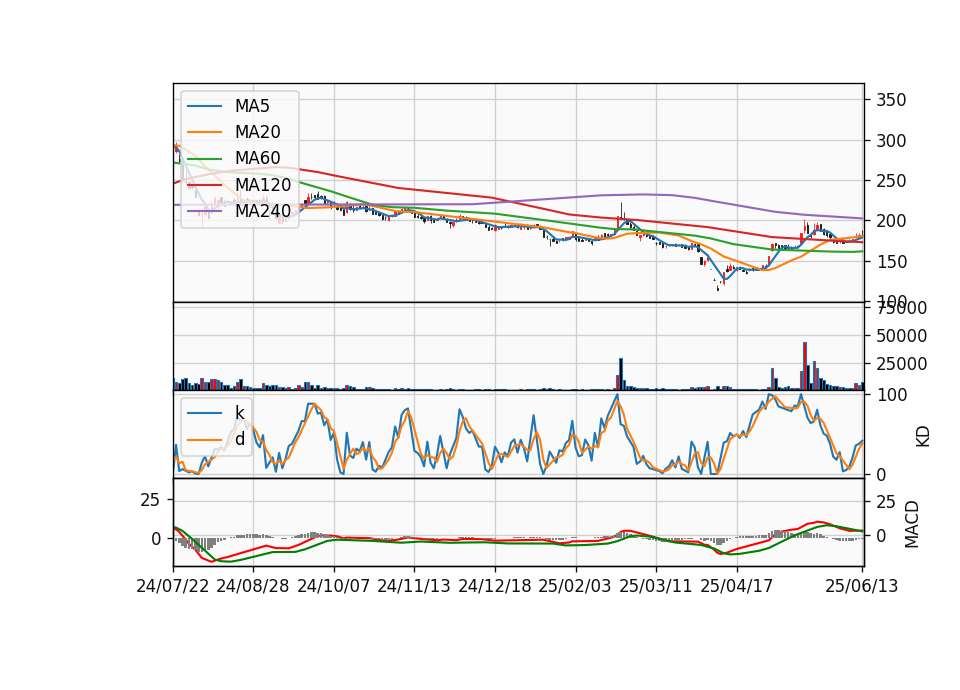Viewport: 960px width, 690px height.
Task: Click the 100 label on KD axis
Action: click(x=892, y=395)
